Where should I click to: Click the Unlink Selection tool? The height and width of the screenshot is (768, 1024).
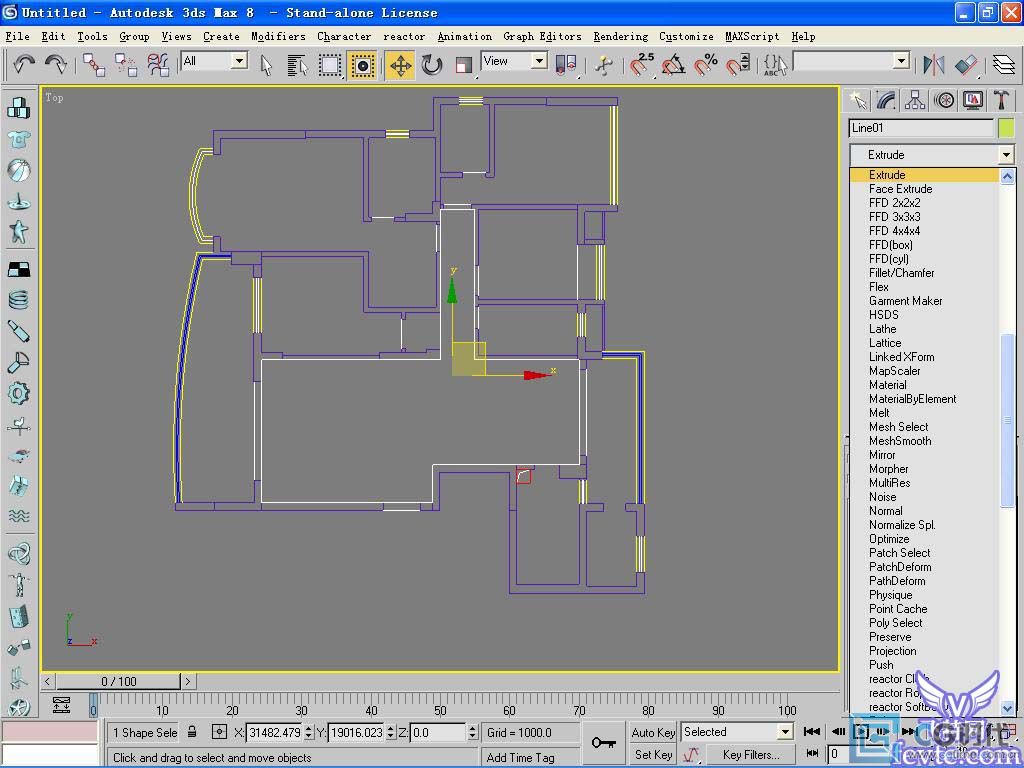click(x=125, y=65)
